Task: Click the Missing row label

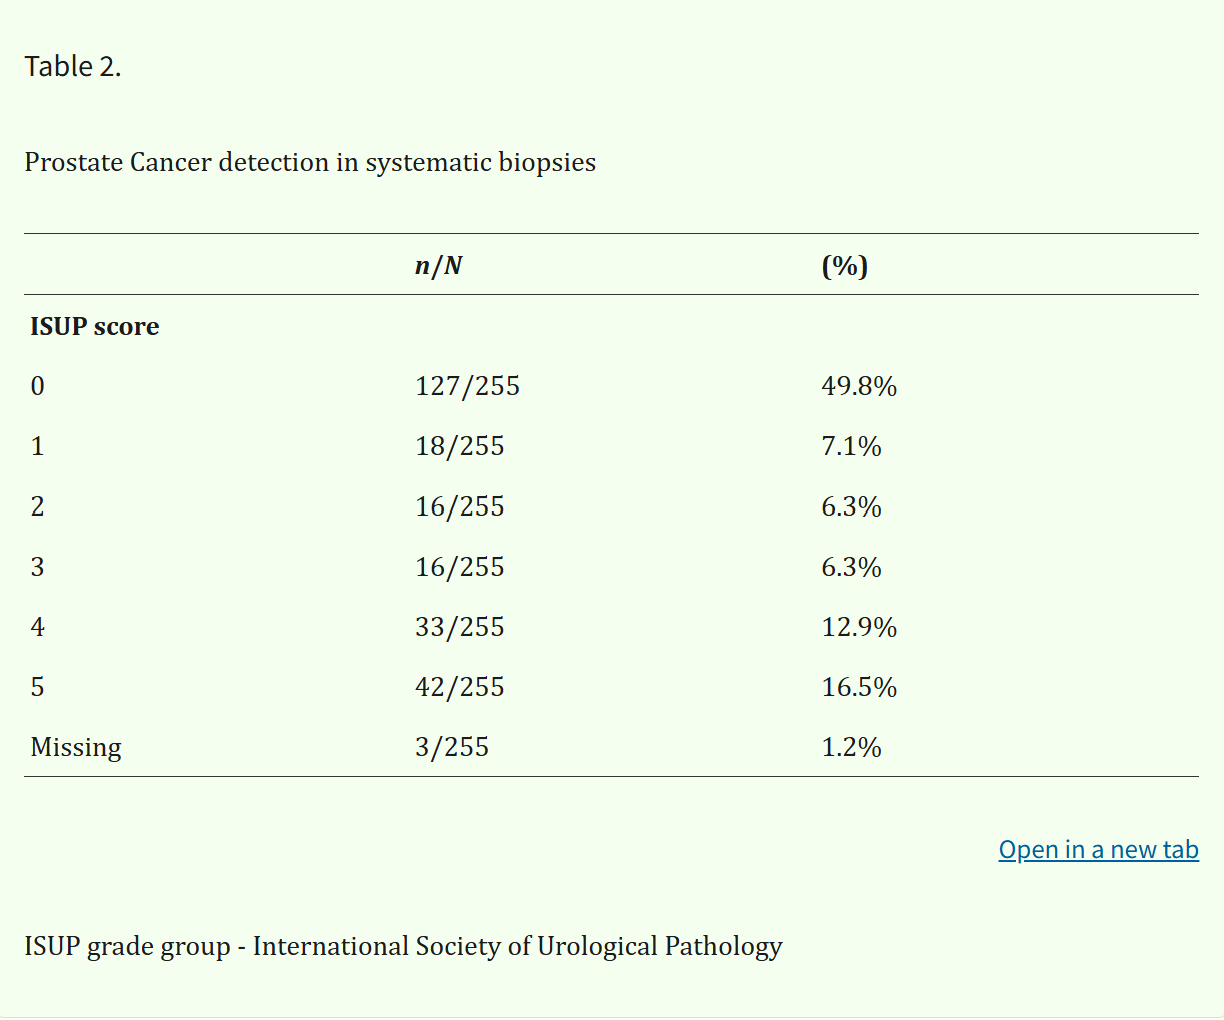Action: (x=76, y=748)
